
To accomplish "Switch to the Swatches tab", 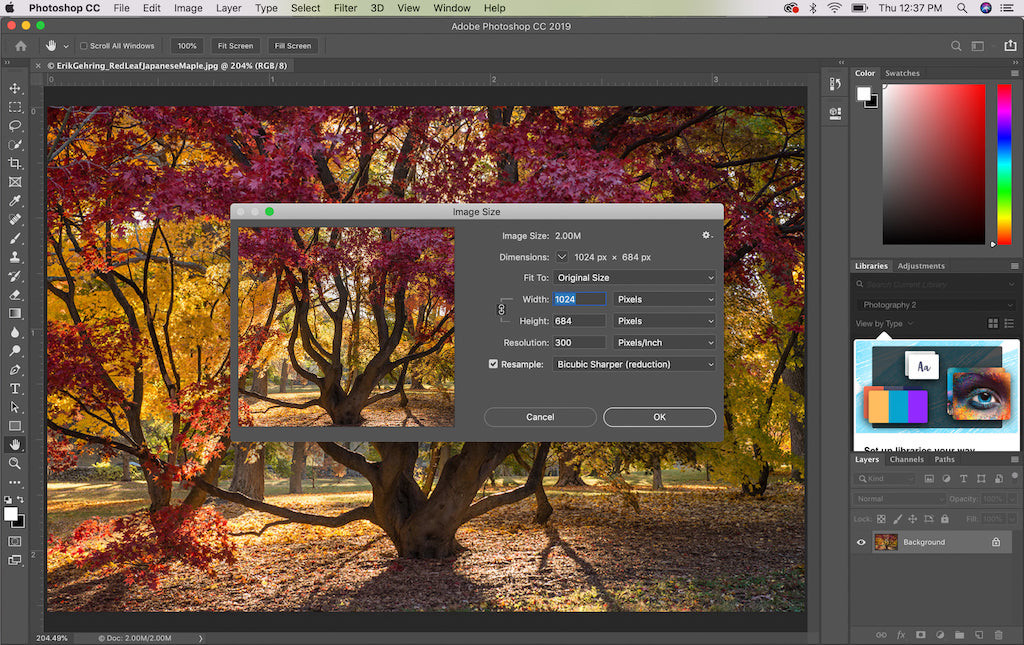I will coord(902,73).
